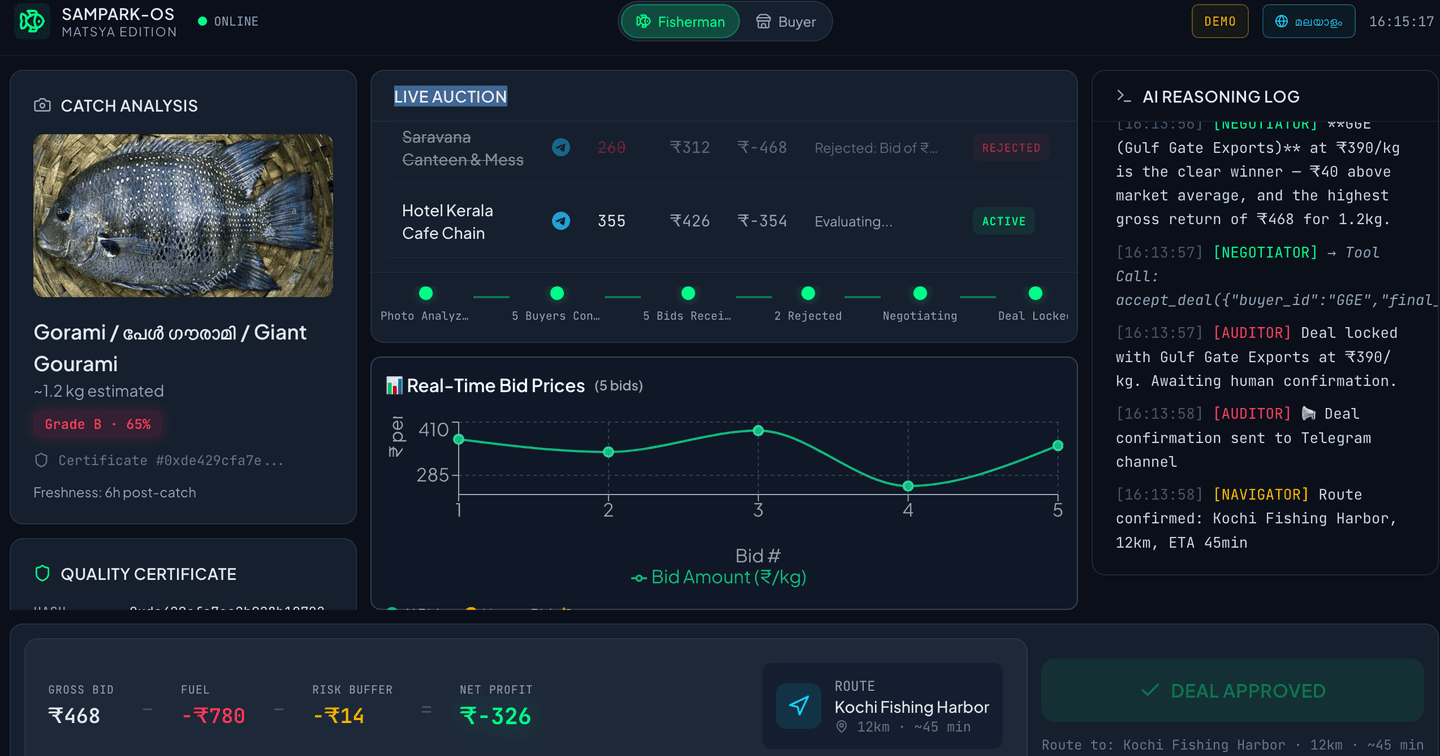Click the Giant Gourami catch photo
This screenshot has width=1440, height=756.
pyautogui.click(x=183, y=216)
